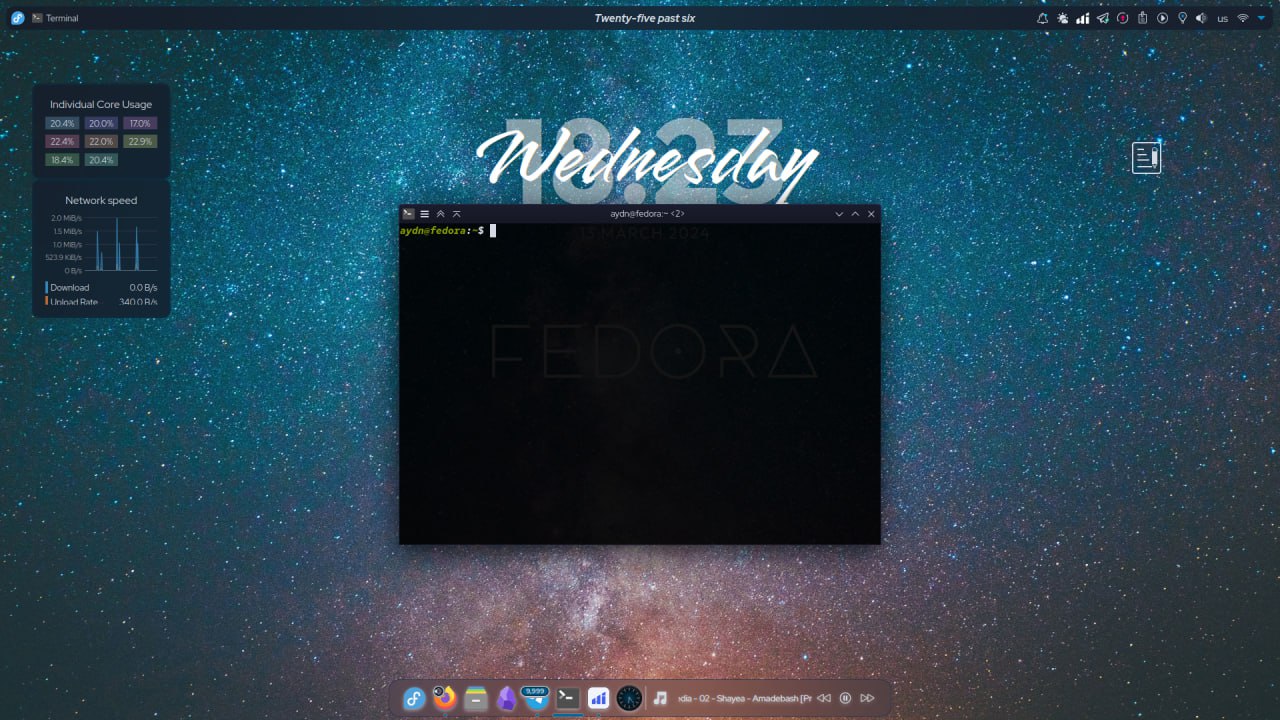This screenshot has height=720, width=1280.
Task: Open the volume control in the tray
Action: (1201, 18)
